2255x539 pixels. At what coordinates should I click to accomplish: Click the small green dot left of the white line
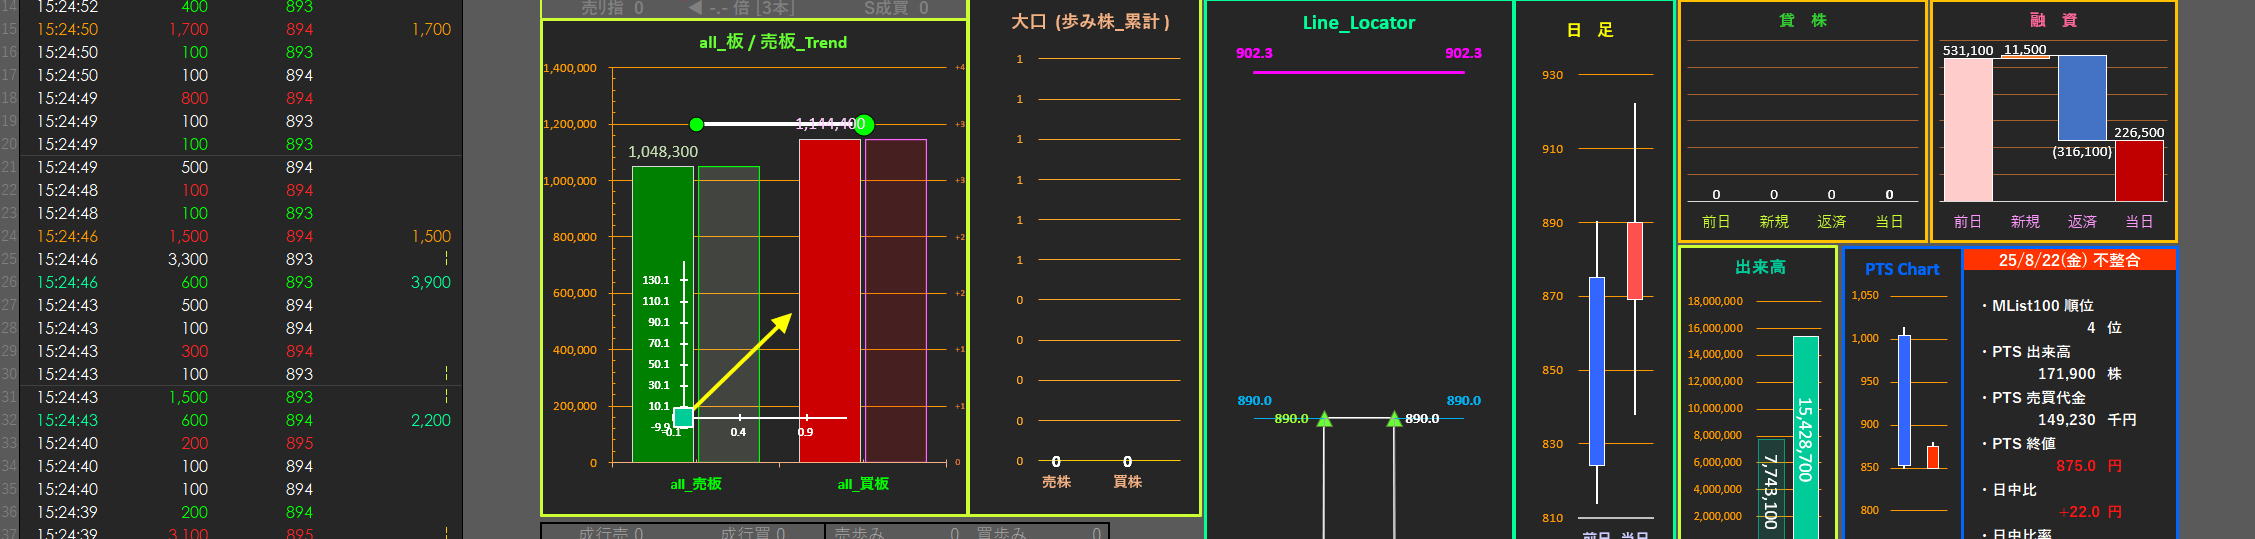[696, 125]
